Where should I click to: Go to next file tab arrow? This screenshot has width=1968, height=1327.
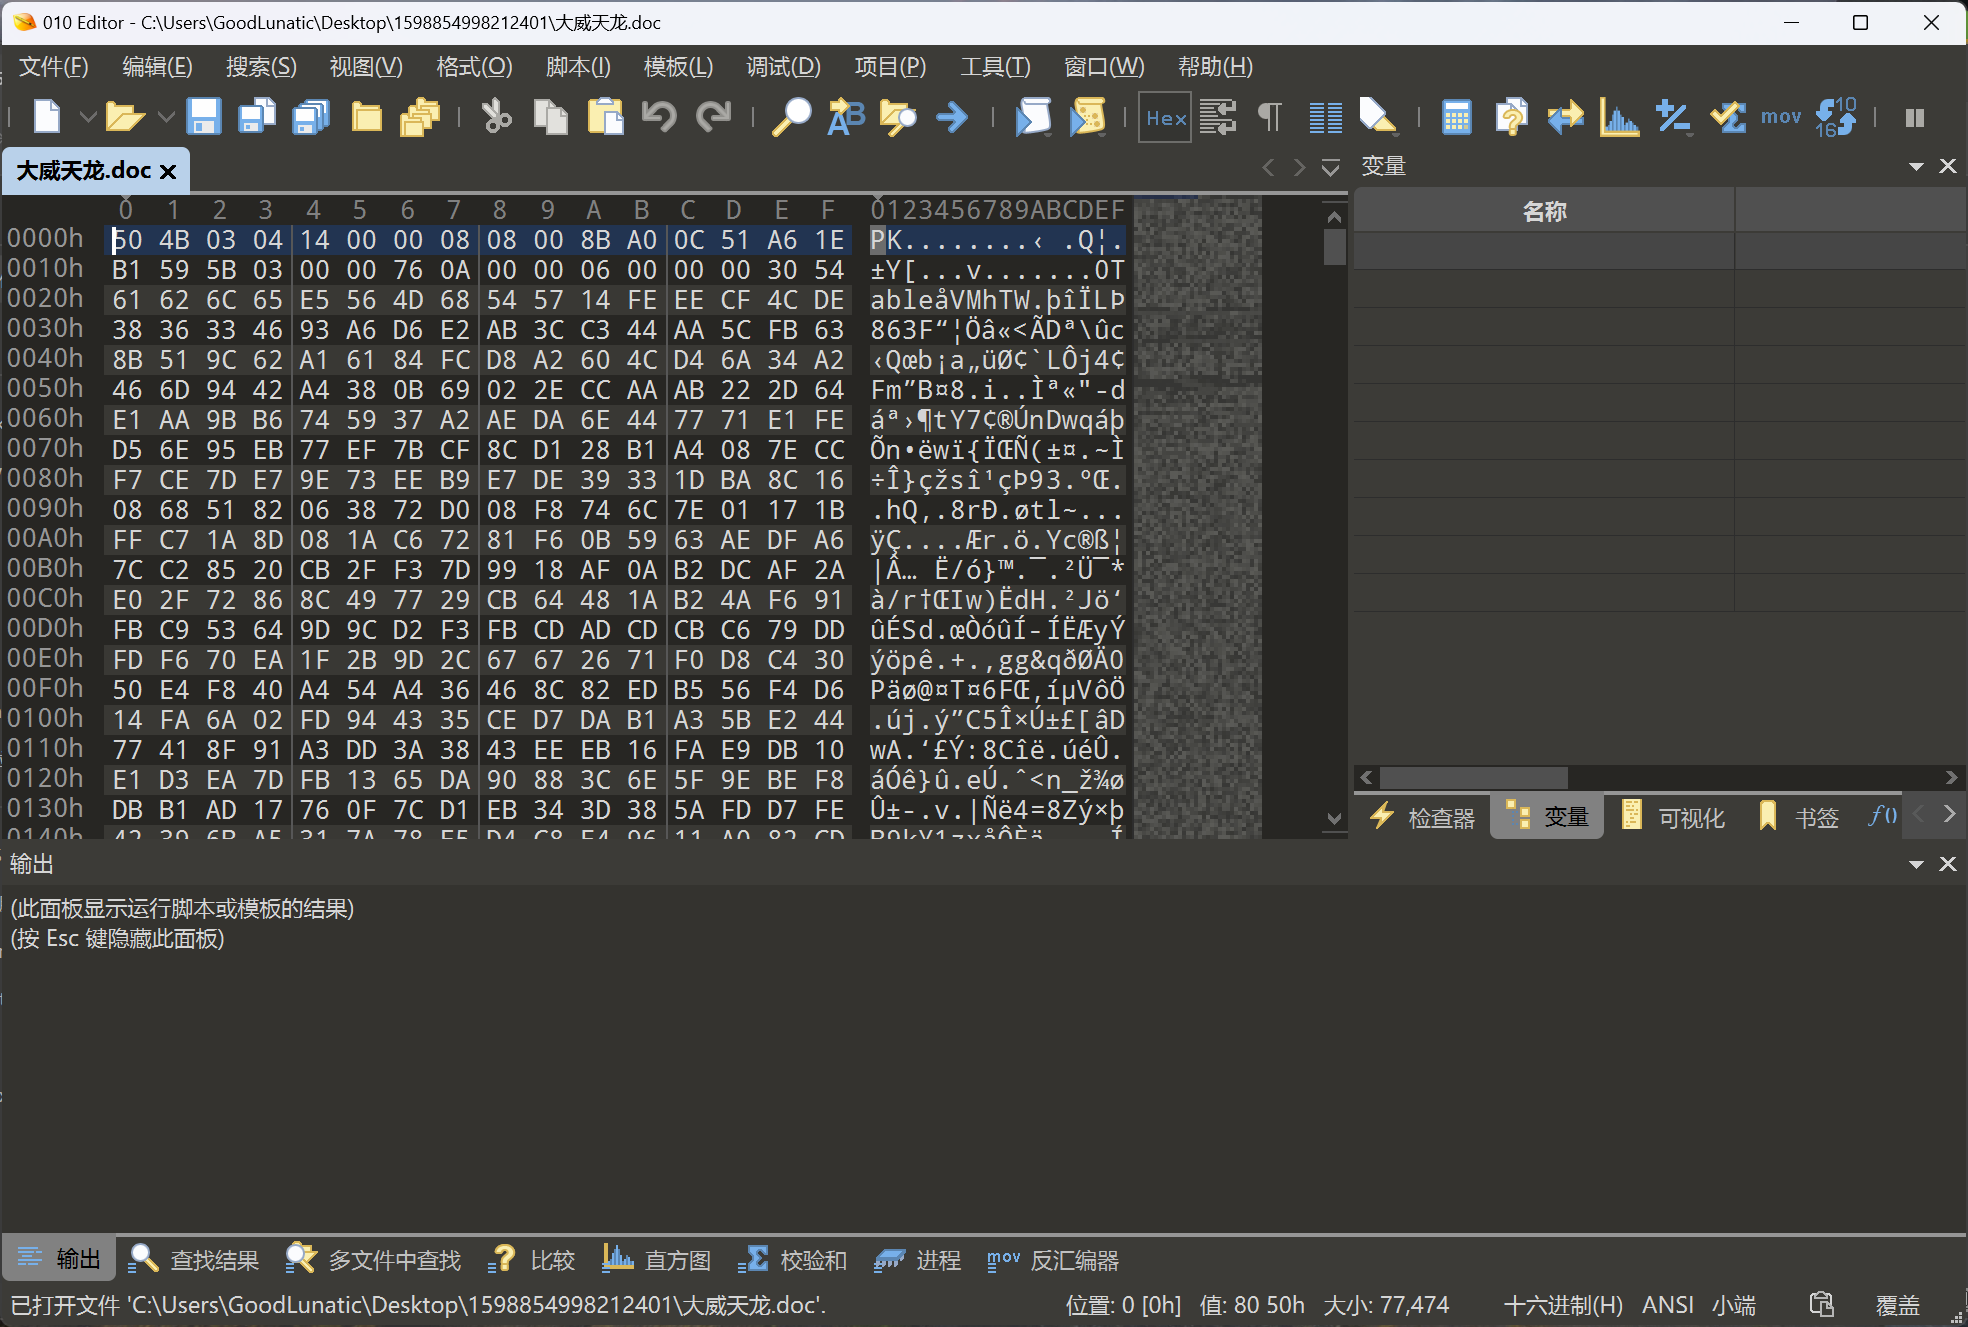pos(1299,168)
